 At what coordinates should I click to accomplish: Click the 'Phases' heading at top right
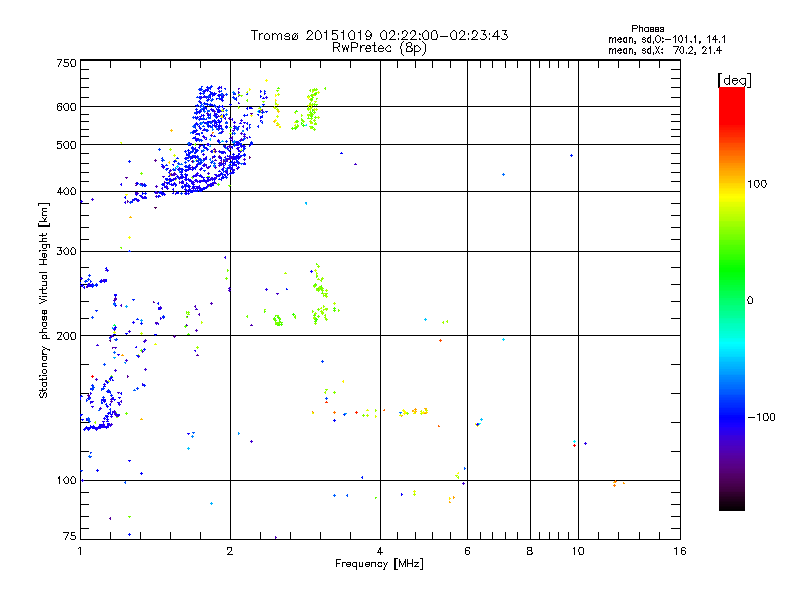pyautogui.click(x=647, y=29)
